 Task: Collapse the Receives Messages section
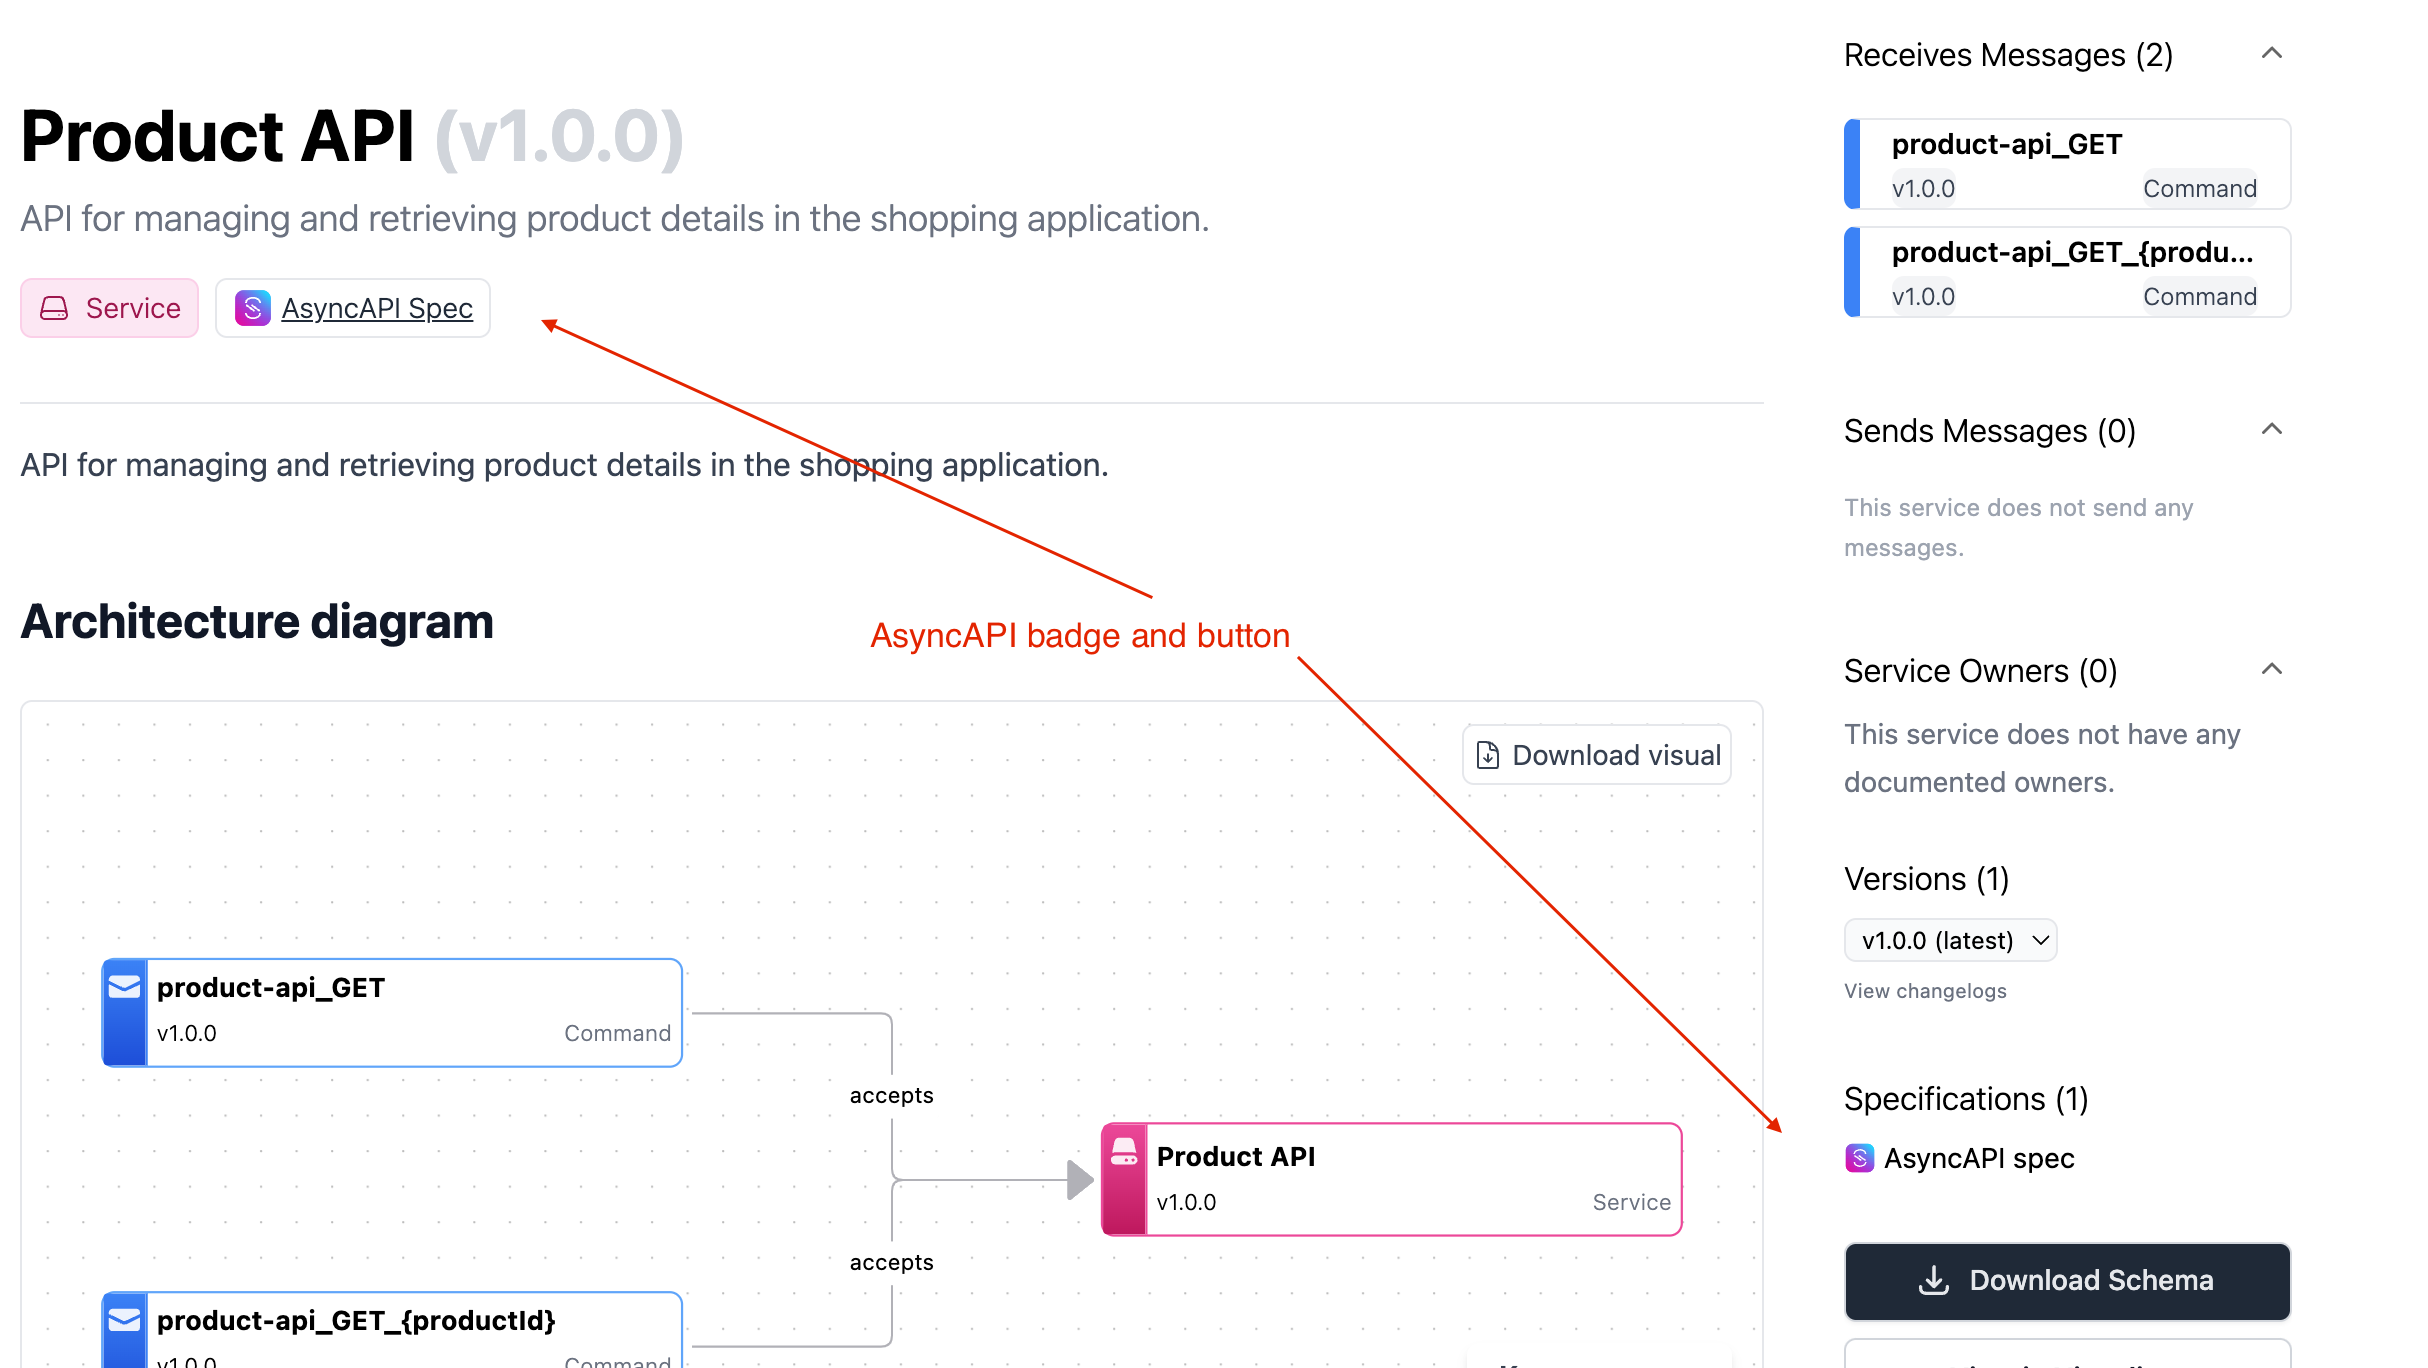click(2271, 54)
